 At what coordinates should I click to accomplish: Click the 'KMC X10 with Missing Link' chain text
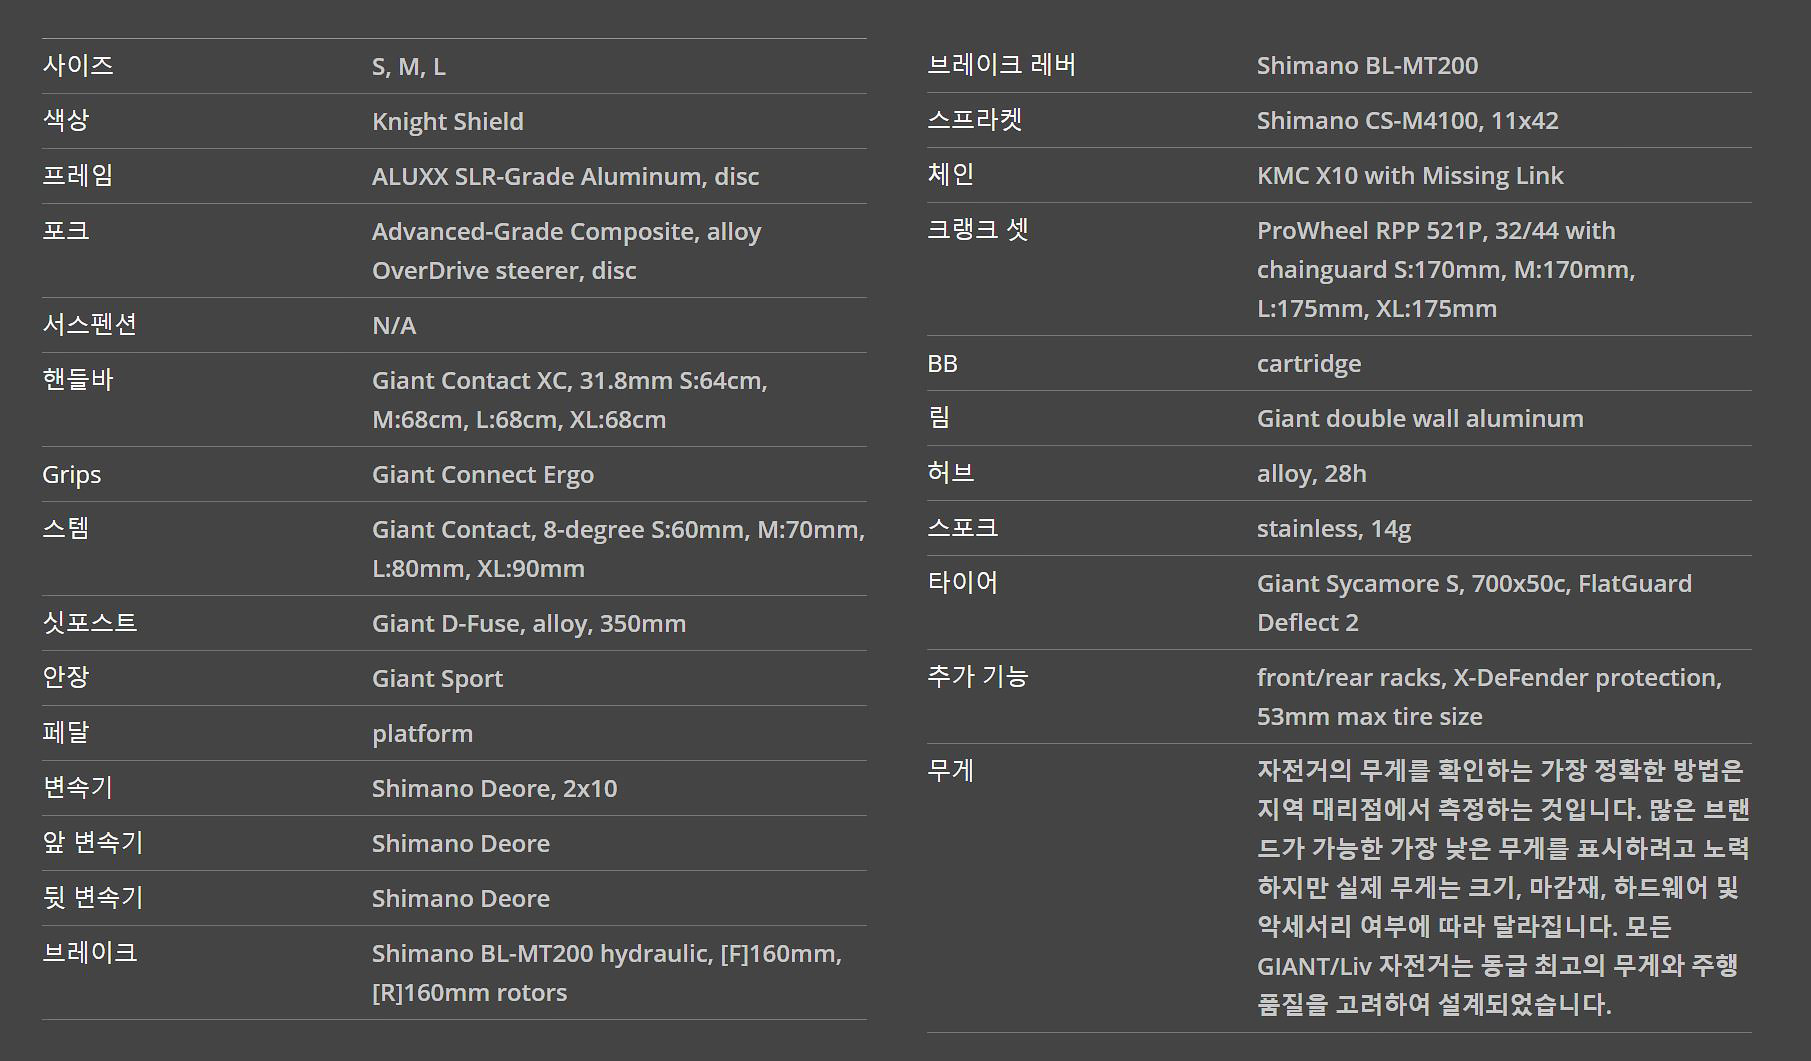pos(1409,176)
